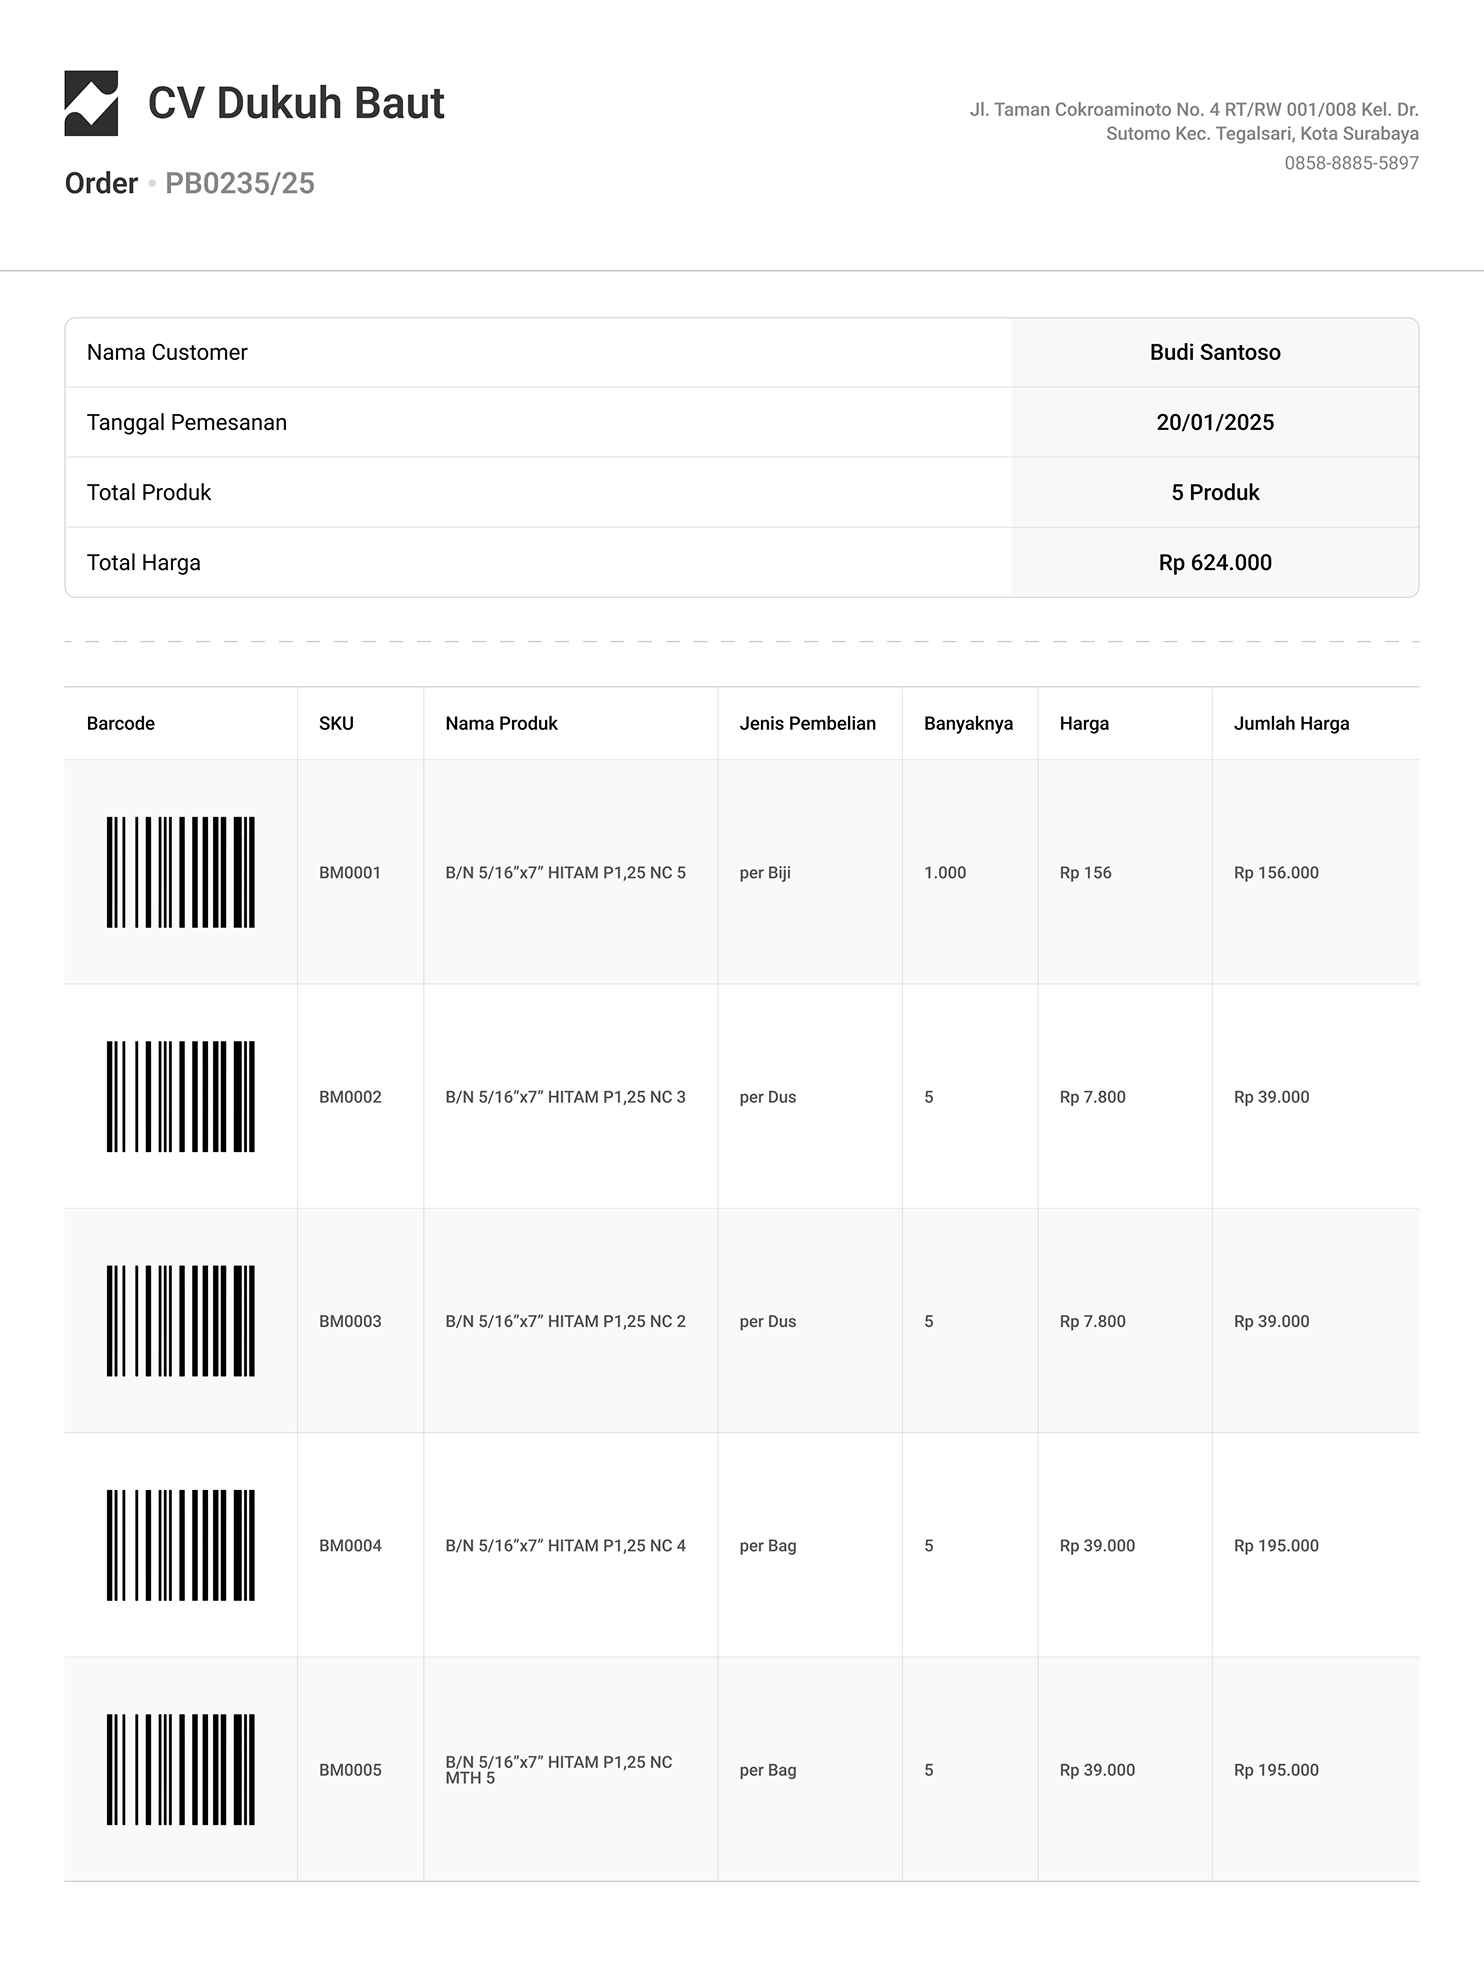Click the Nama Produk column header
Viewport: 1484px width, 1973px height.
pos(501,723)
